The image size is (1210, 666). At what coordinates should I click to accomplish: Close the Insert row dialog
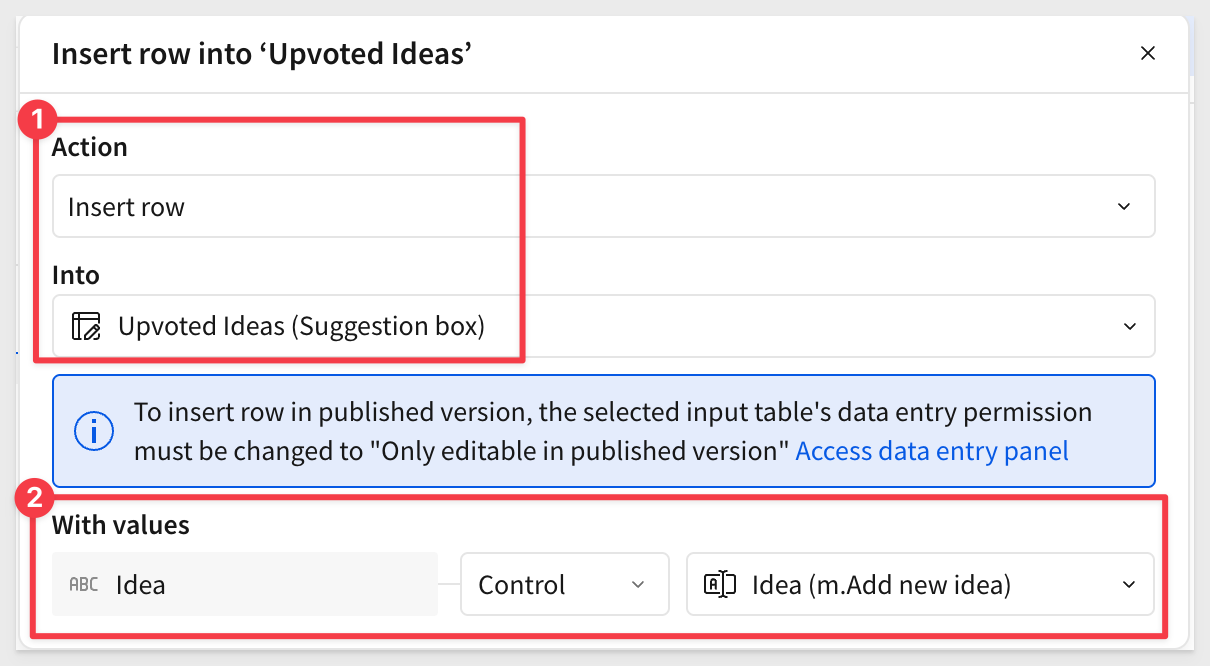click(x=1148, y=54)
